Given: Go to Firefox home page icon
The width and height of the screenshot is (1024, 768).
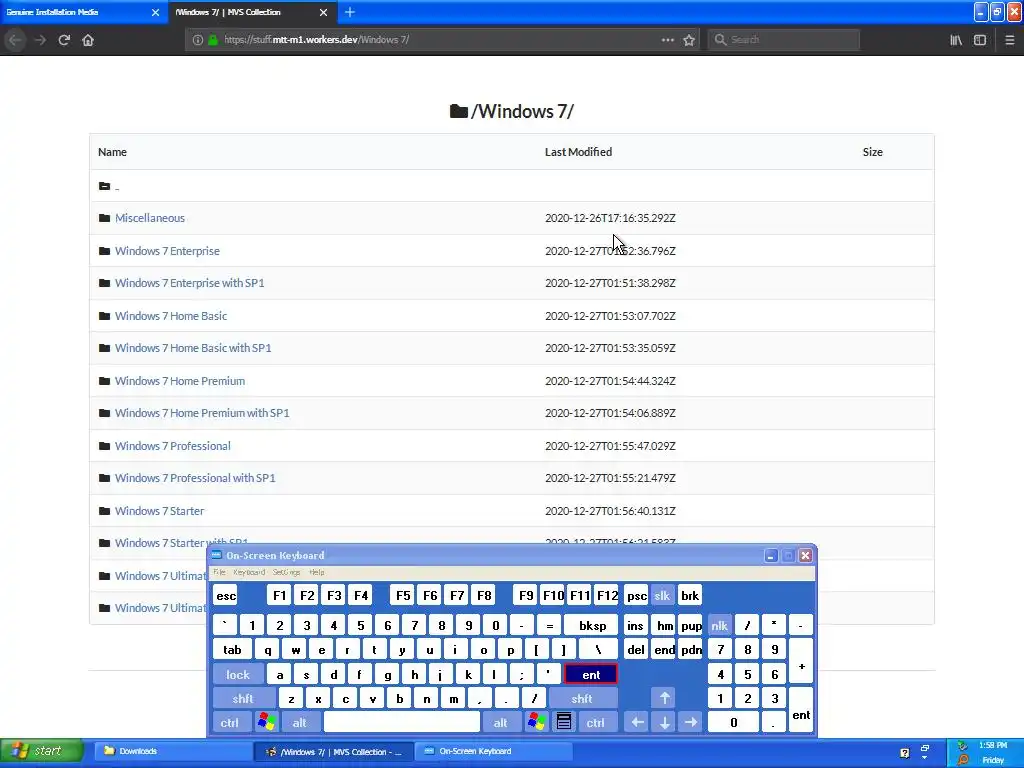Looking at the screenshot, I should pyautogui.click(x=88, y=40).
